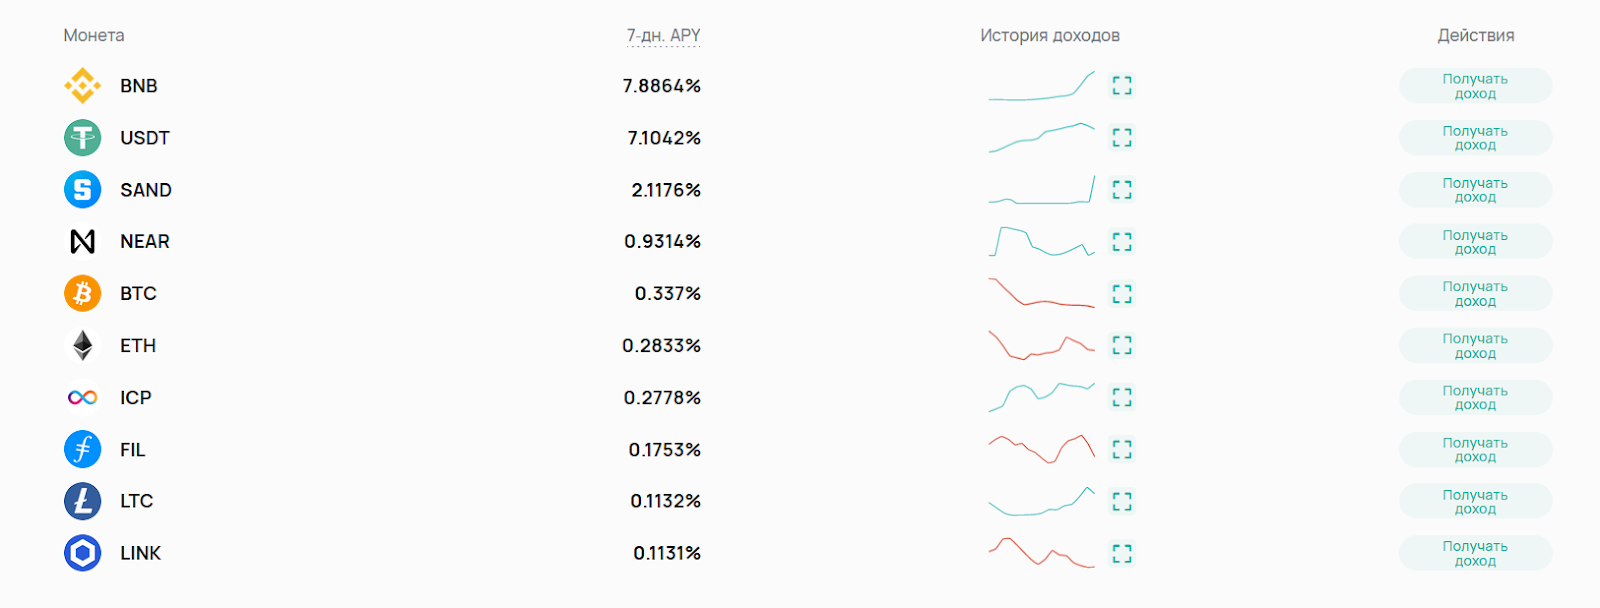Click the FIL Filecoin icon
This screenshot has width=1600, height=608.
tap(82, 449)
